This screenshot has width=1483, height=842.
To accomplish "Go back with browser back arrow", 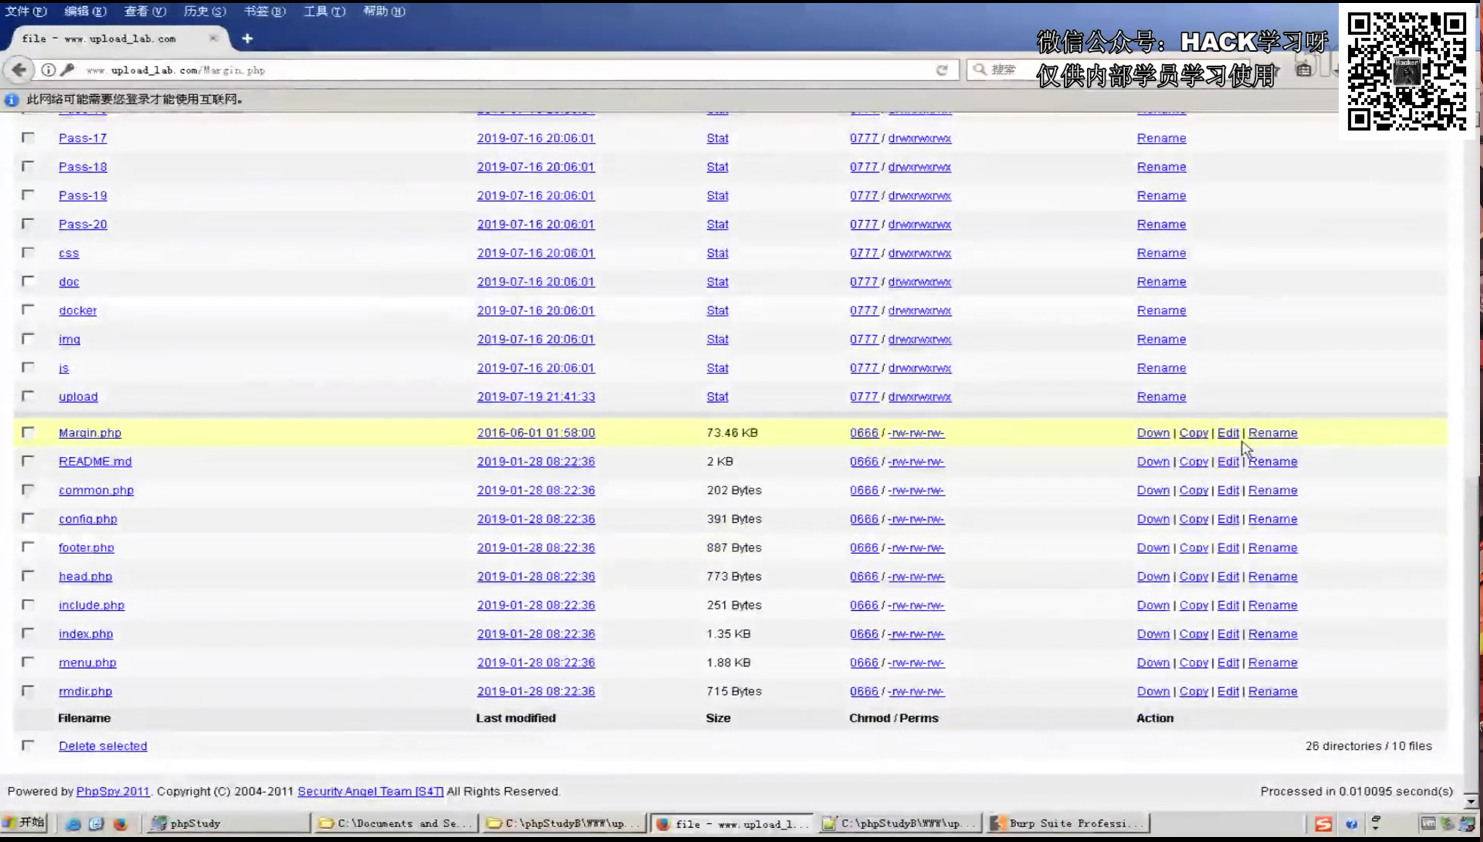I will [x=19, y=70].
